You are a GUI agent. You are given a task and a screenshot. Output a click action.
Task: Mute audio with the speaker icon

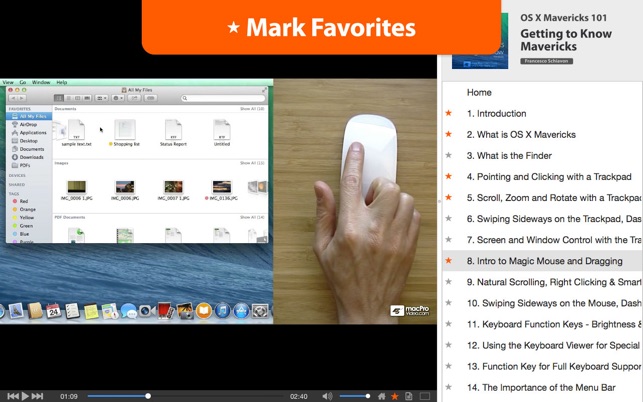pos(327,396)
